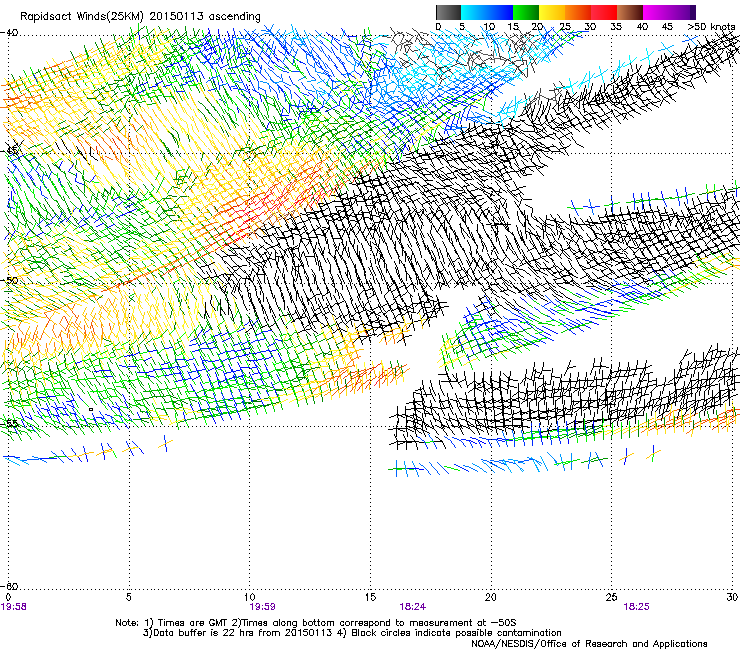Click the longitude 20 axis label
This screenshot has width=740, height=650.
point(491,597)
